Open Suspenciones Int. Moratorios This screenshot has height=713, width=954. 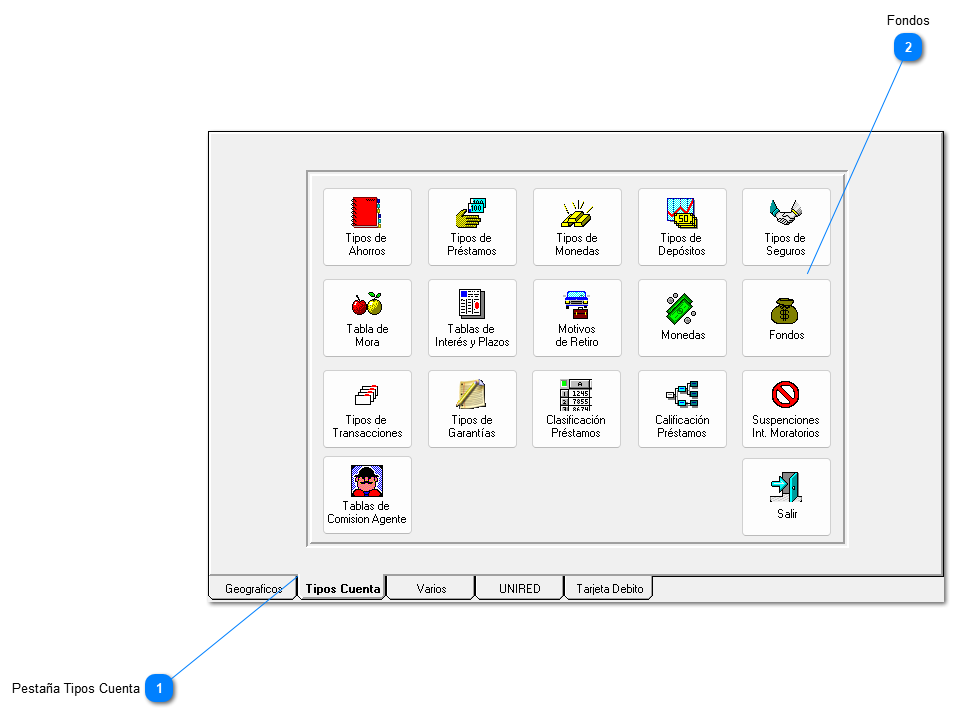(x=786, y=408)
